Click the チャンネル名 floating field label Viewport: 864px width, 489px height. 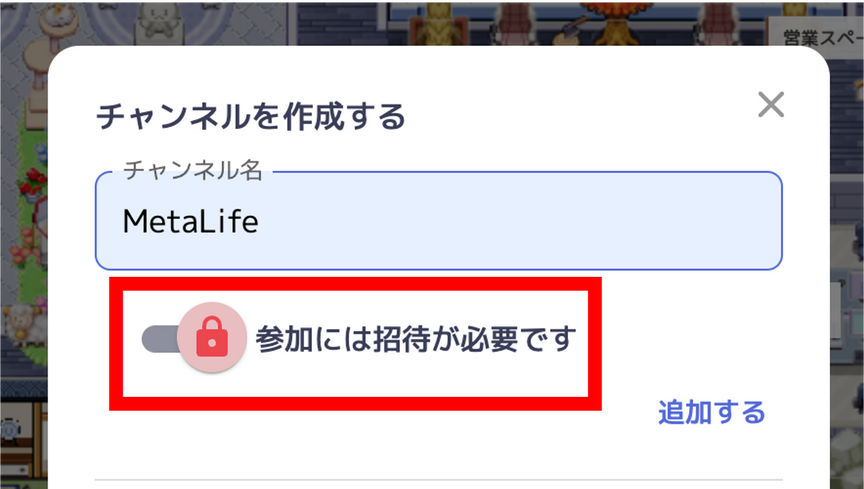(192, 170)
